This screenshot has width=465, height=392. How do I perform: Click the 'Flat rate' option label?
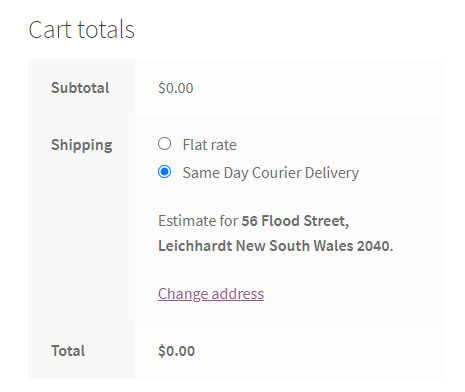[x=210, y=145]
